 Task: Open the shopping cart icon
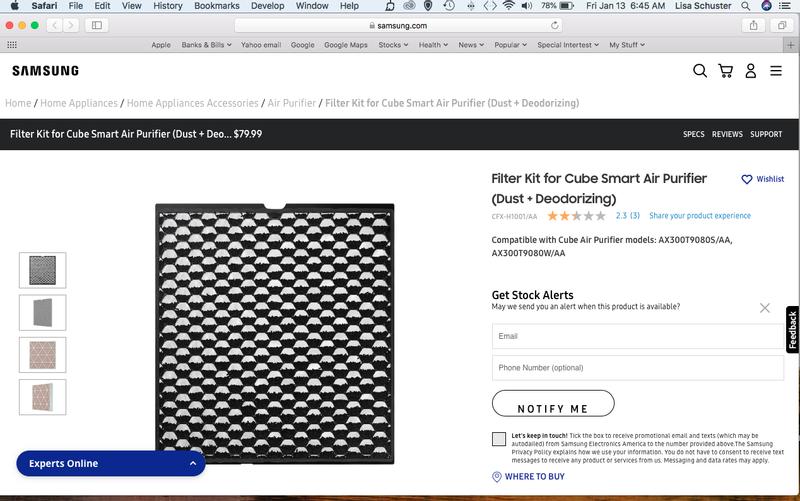pos(725,71)
